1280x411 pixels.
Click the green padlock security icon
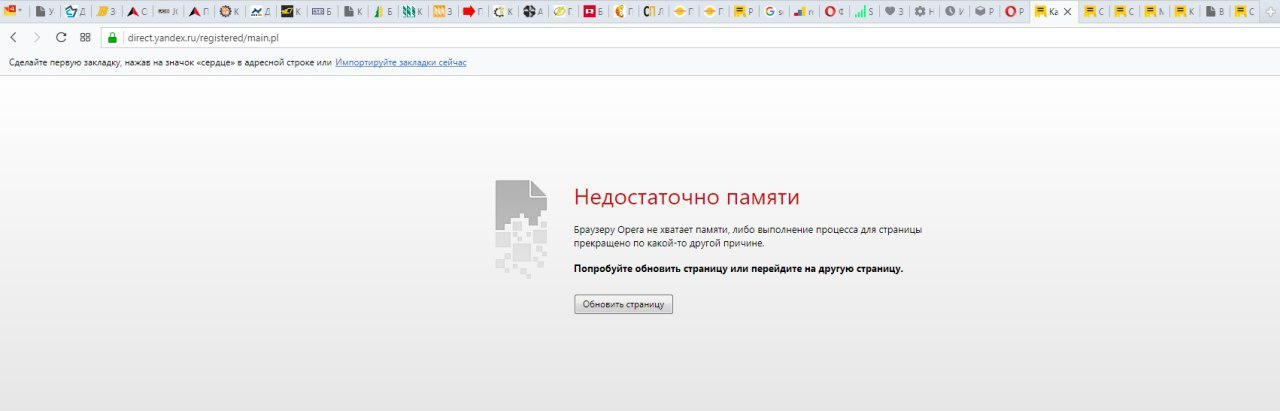[x=112, y=37]
